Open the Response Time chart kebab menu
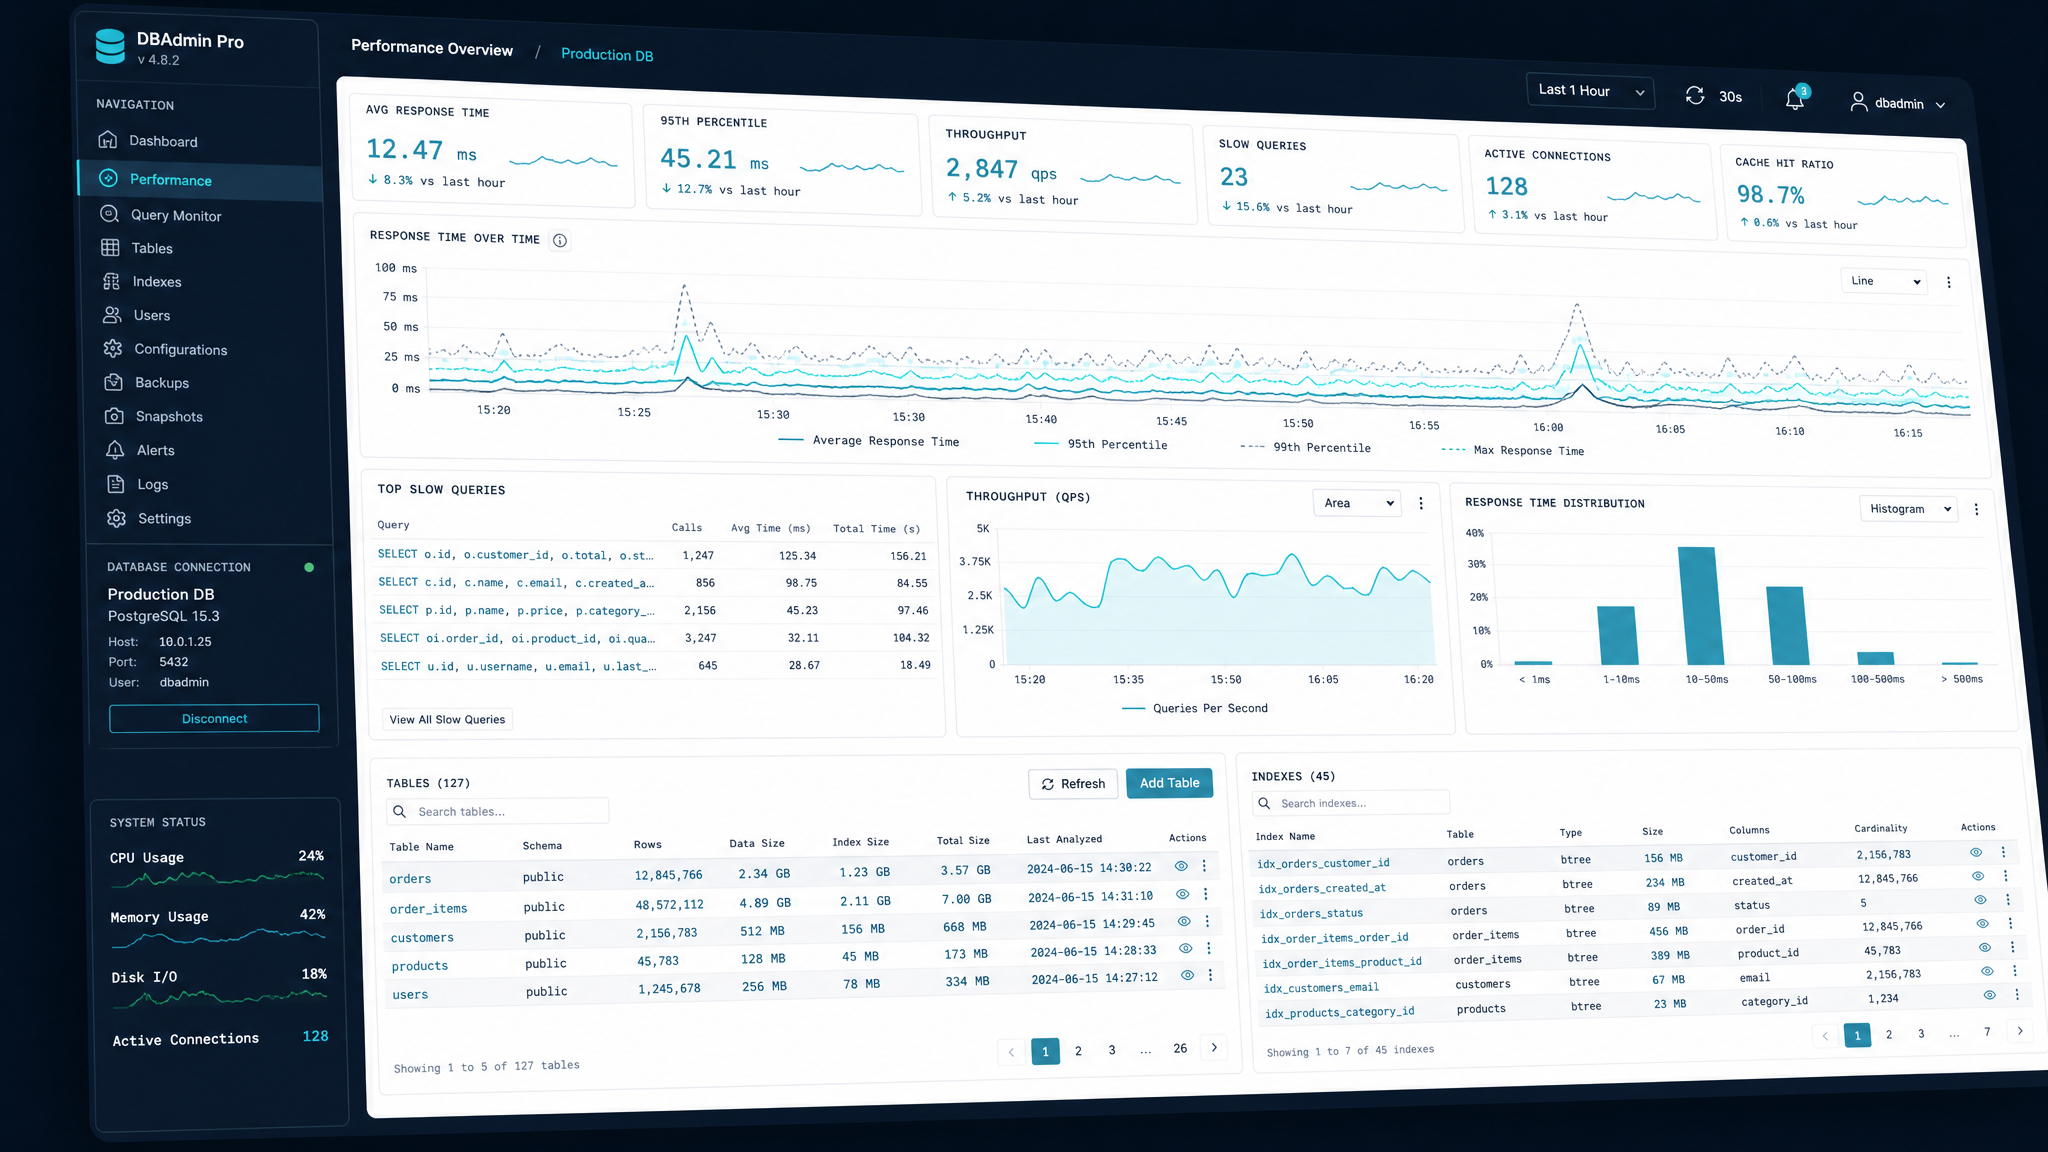The width and height of the screenshot is (2048, 1152). (x=1948, y=283)
